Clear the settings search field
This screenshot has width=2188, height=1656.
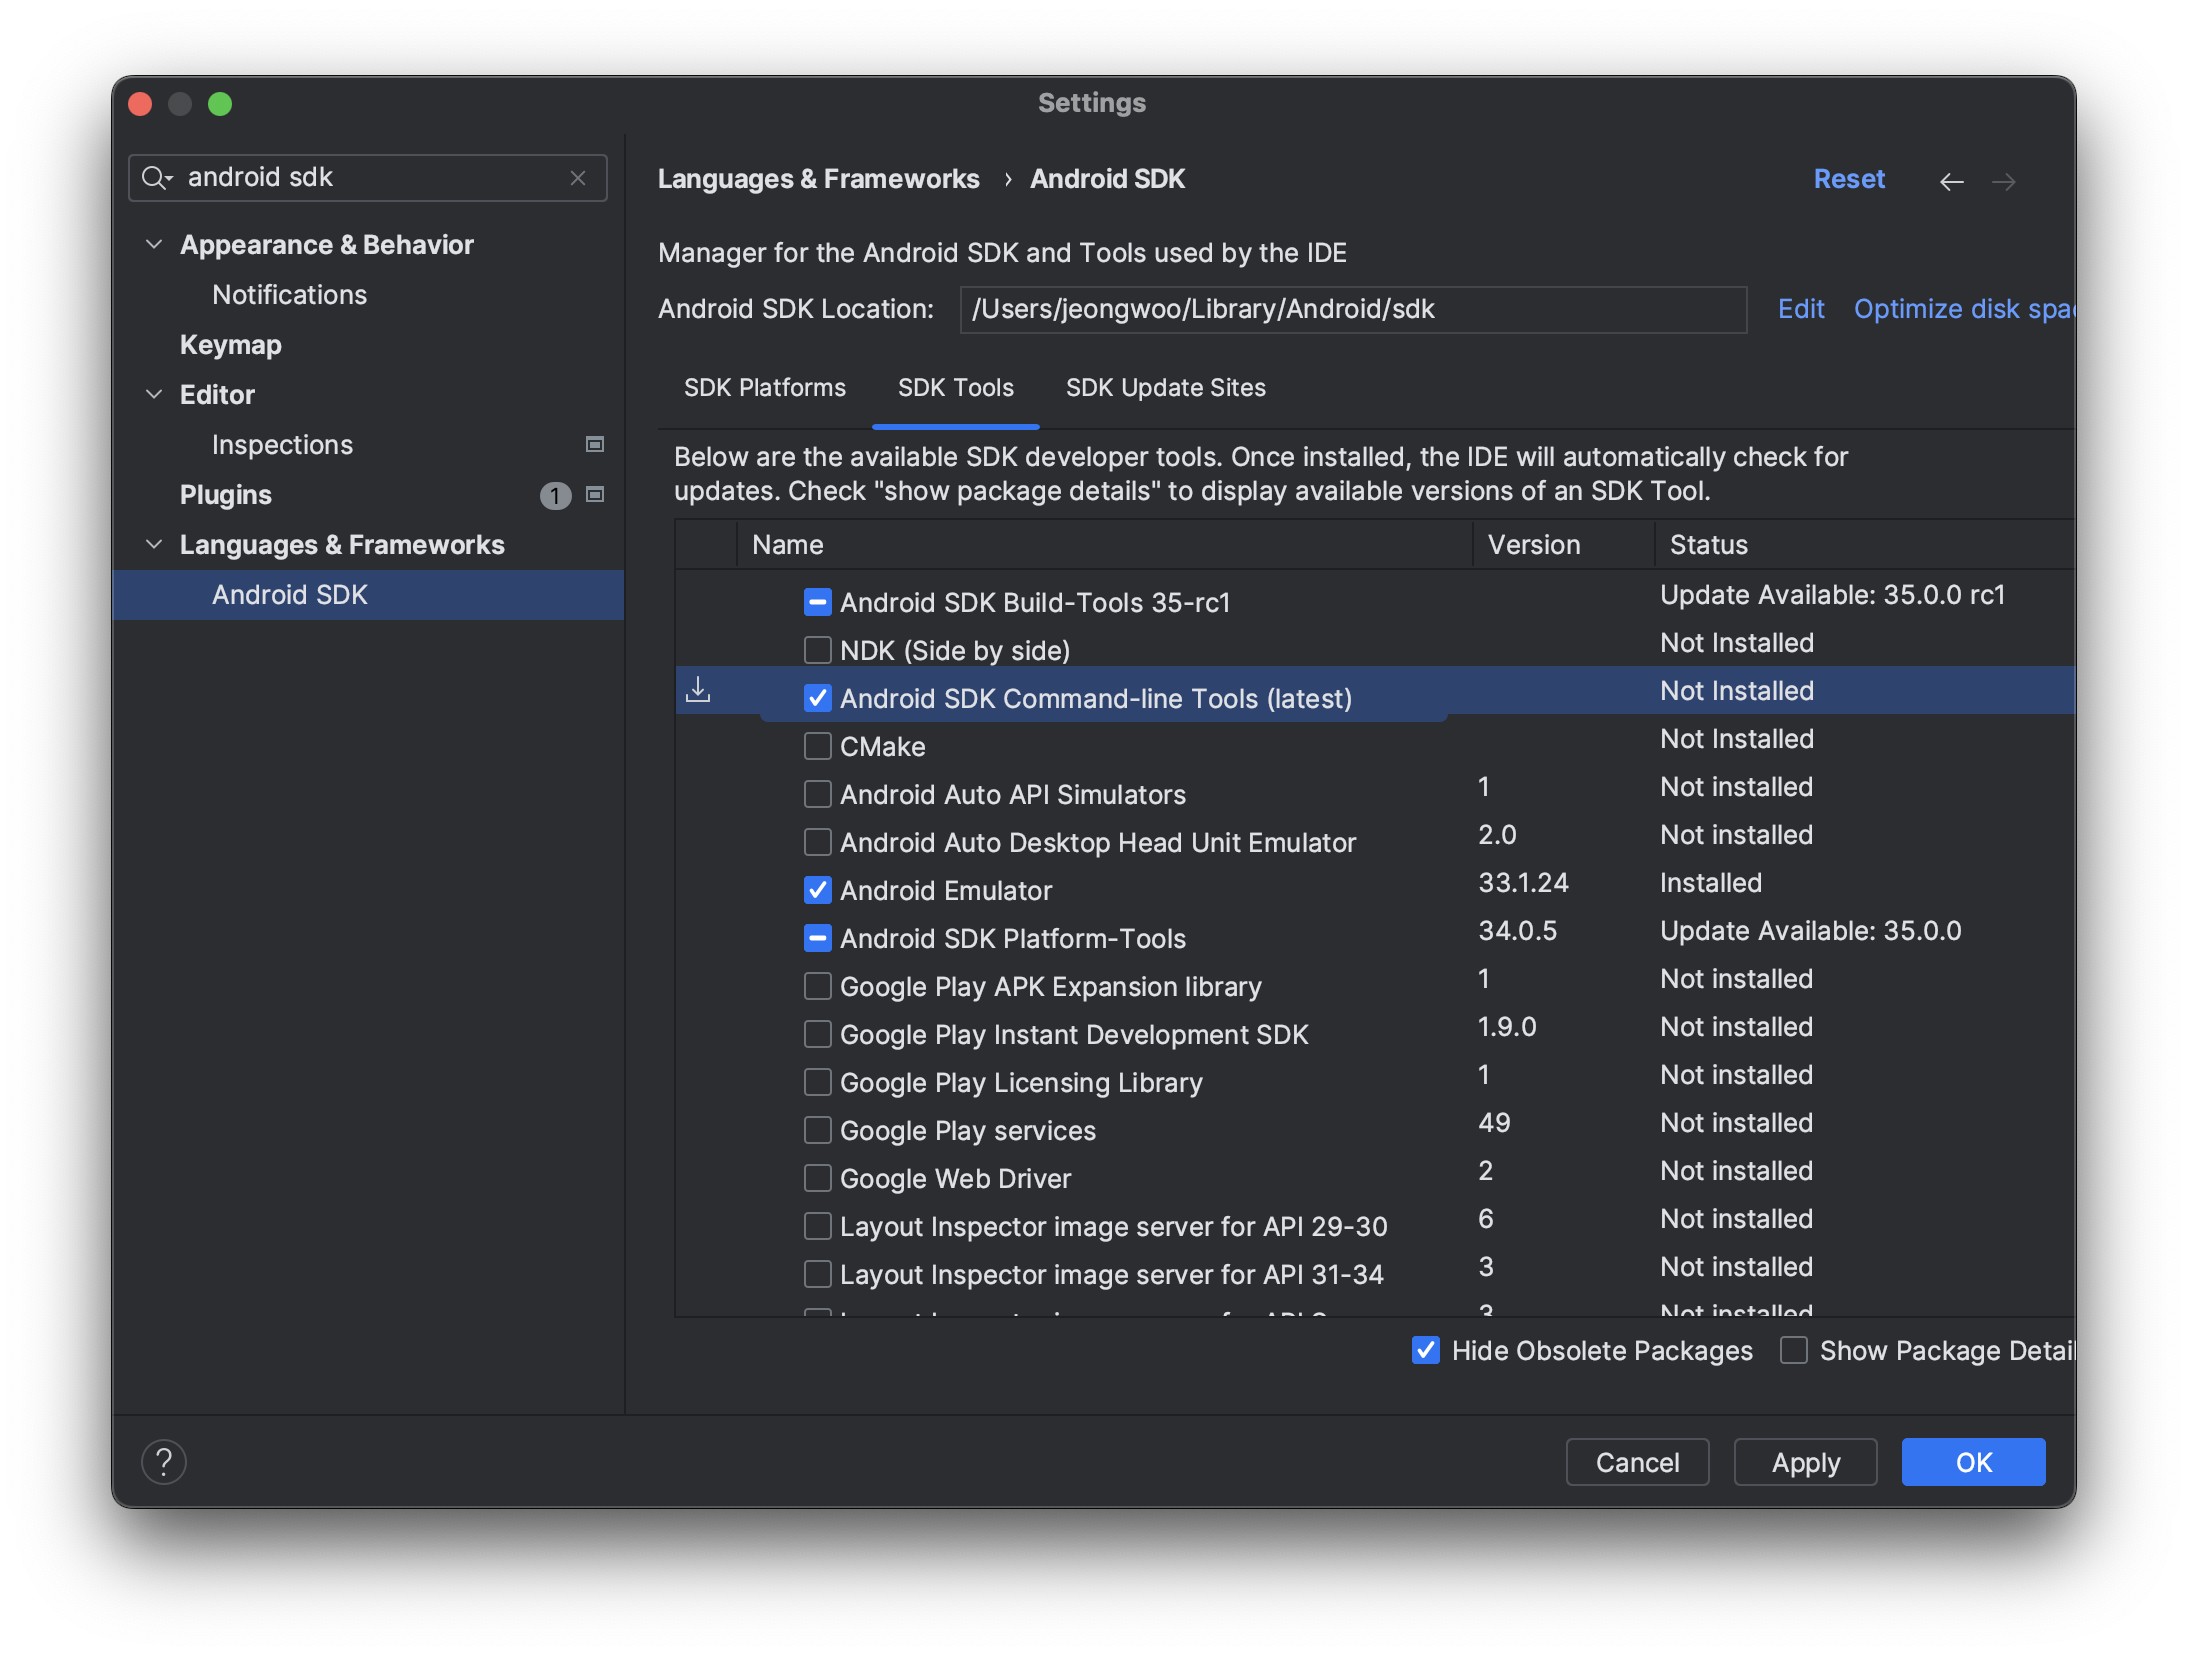click(578, 178)
